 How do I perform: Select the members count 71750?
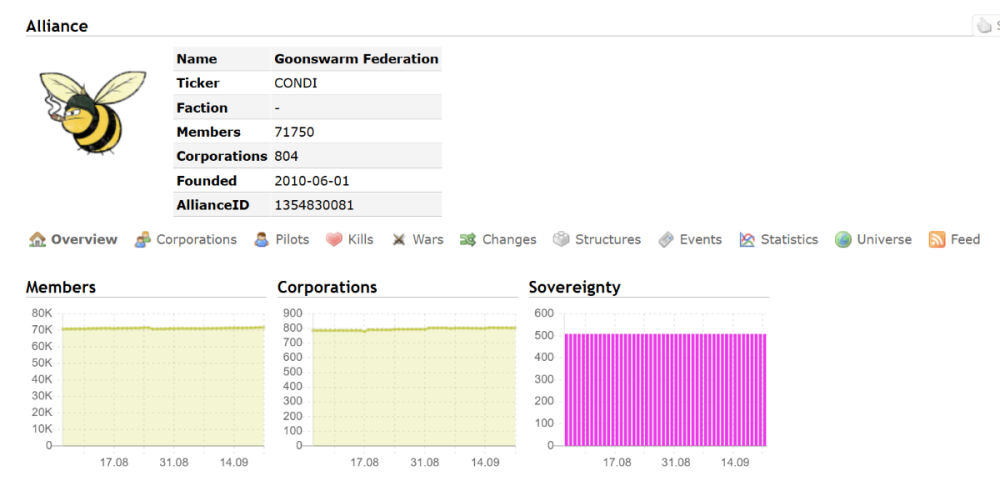(295, 132)
